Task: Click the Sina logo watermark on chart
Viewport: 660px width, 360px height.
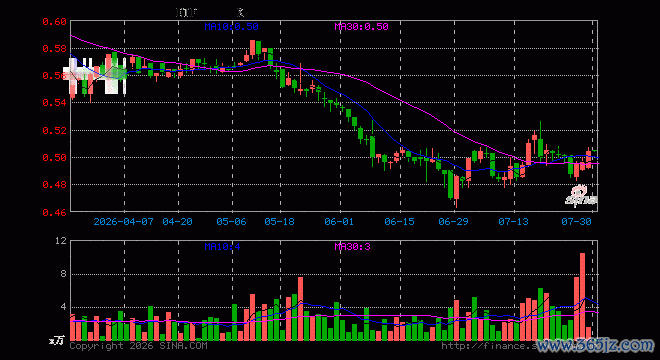Action: (581, 197)
